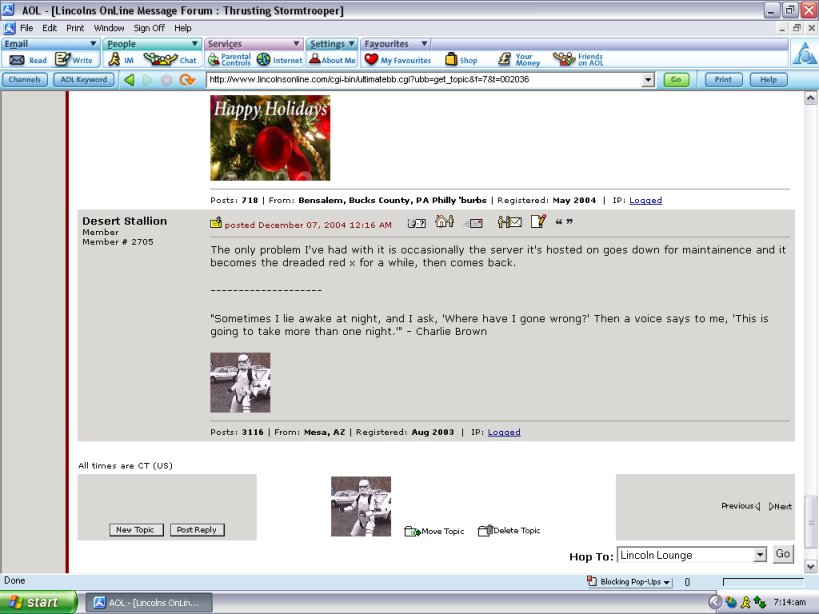Screen dimensions: 819x614
Task: Click in the URL address field
Action: pos(423,80)
